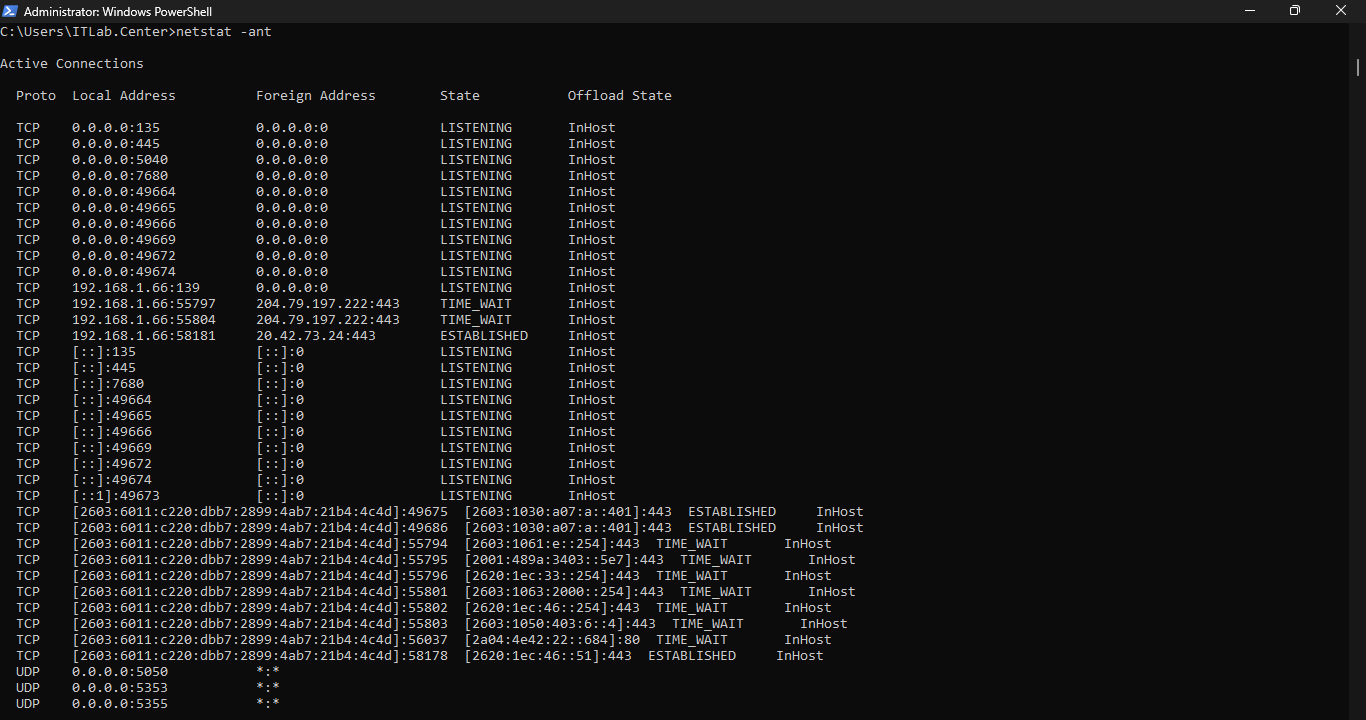Click local address 192.168.1.66:139
1366x720 pixels.
[136, 288]
